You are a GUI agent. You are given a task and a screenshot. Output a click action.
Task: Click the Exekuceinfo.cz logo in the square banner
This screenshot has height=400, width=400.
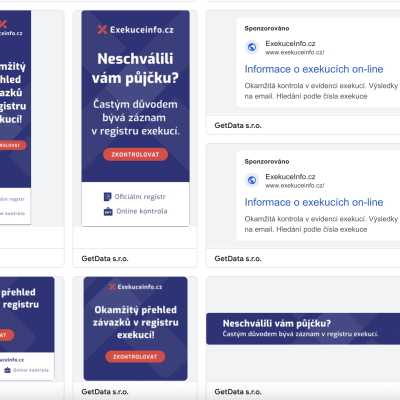[x=135, y=287]
